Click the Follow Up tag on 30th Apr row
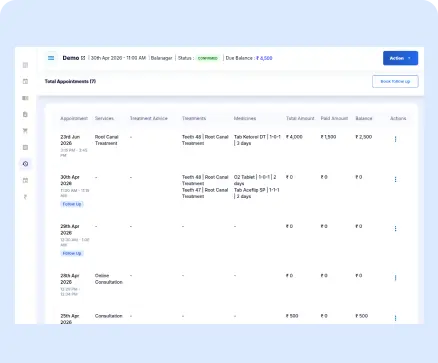438x363 pixels. [x=72, y=204]
